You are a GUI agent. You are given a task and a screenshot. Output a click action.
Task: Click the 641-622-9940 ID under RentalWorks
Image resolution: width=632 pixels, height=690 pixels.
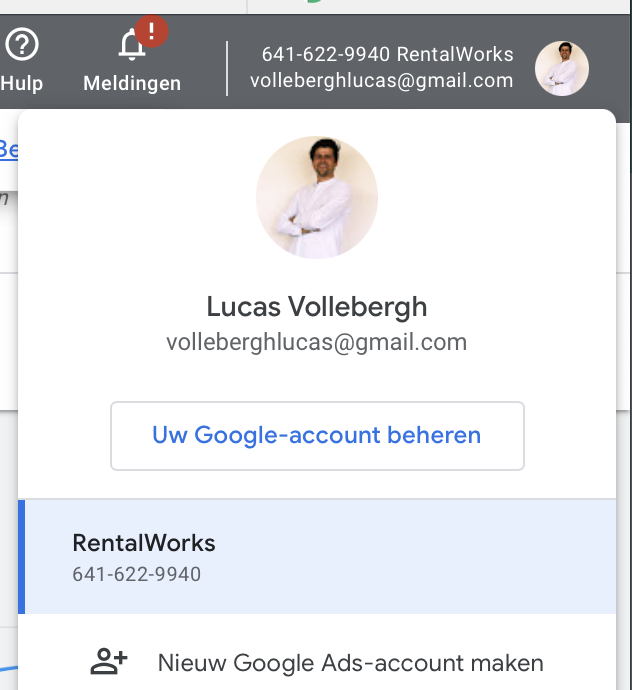136,574
